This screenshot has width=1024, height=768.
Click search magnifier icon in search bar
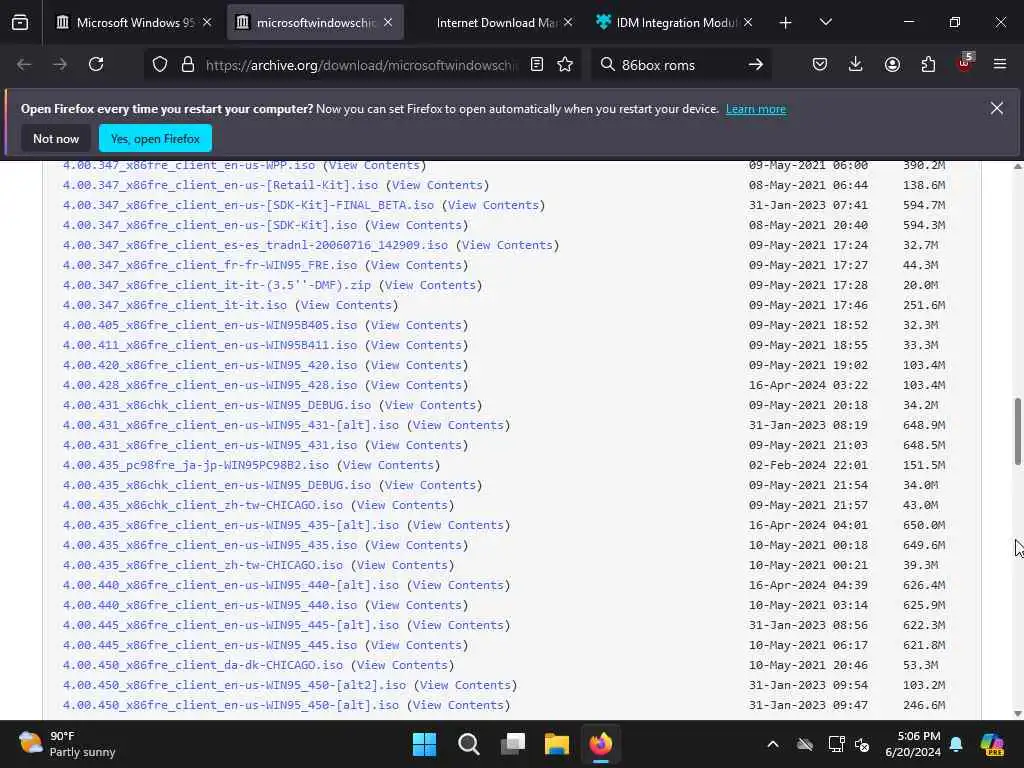tap(607, 64)
